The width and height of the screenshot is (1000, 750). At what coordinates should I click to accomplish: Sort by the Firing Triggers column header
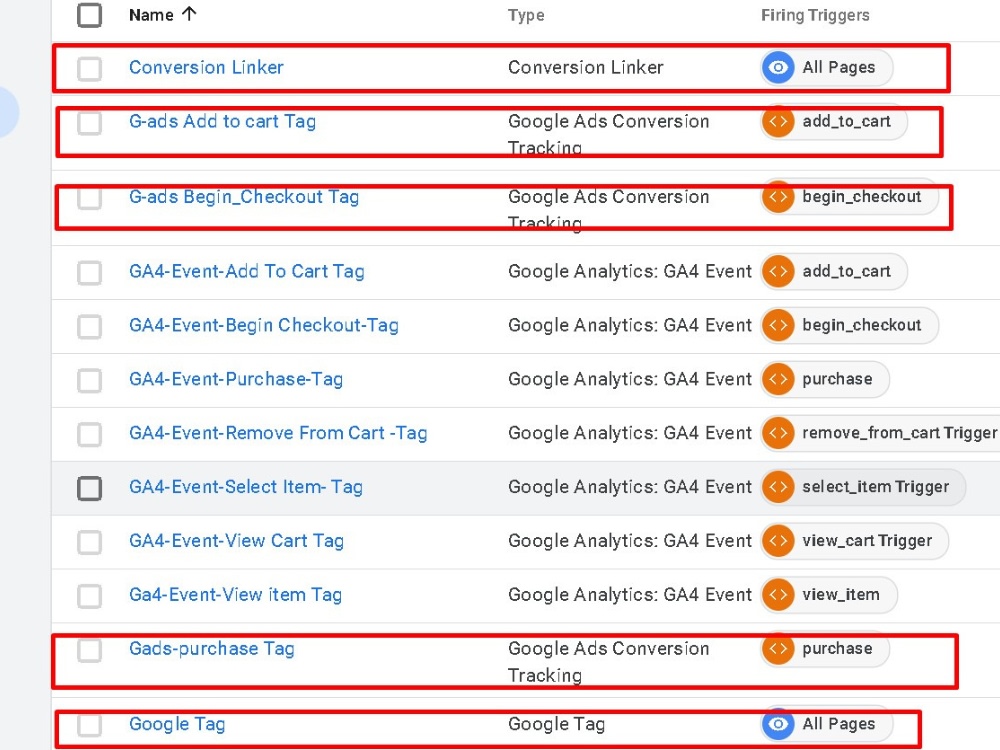pos(815,15)
